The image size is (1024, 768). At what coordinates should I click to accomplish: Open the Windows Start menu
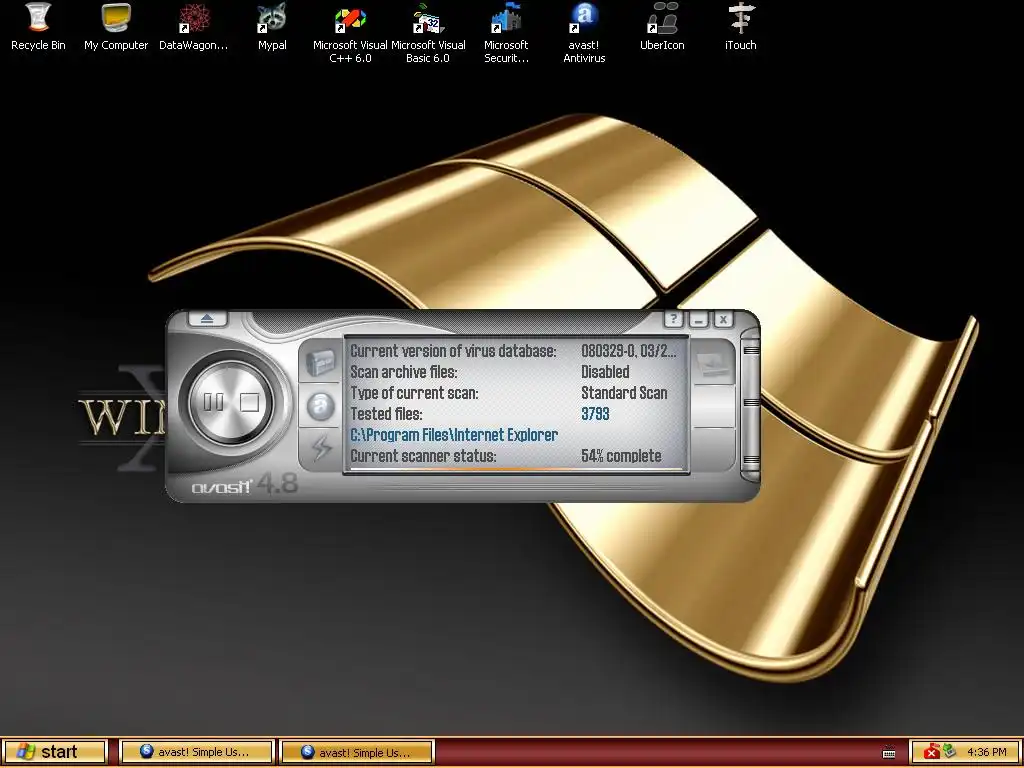(54, 752)
